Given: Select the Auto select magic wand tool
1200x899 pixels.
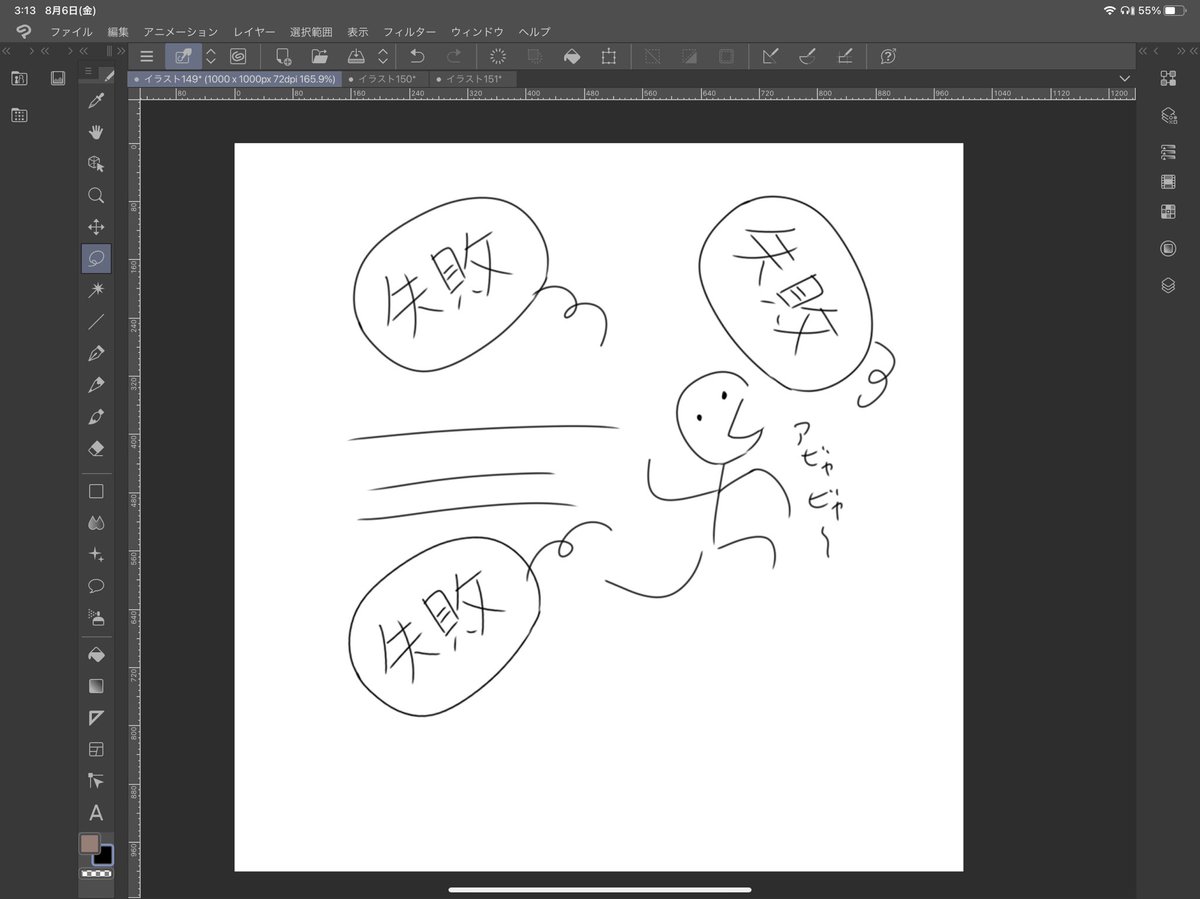Looking at the screenshot, I should (96, 290).
